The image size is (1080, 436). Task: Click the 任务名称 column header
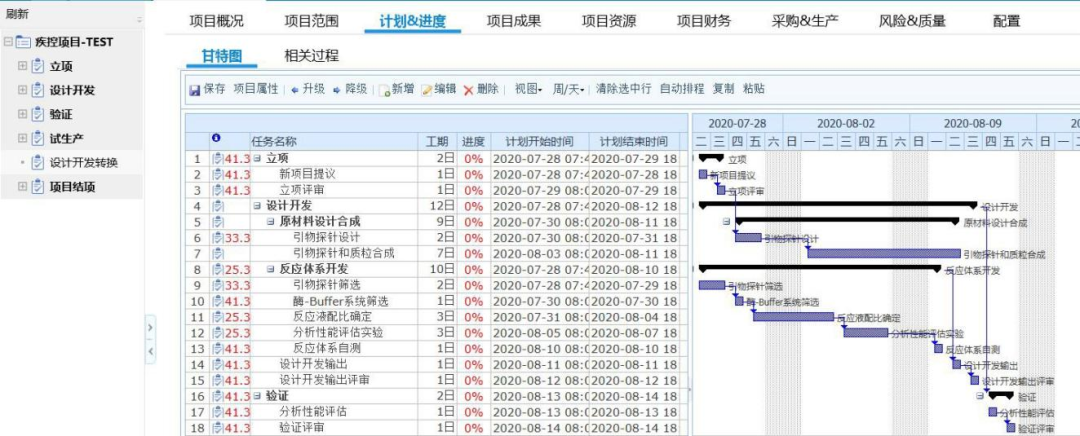pos(273,142)
